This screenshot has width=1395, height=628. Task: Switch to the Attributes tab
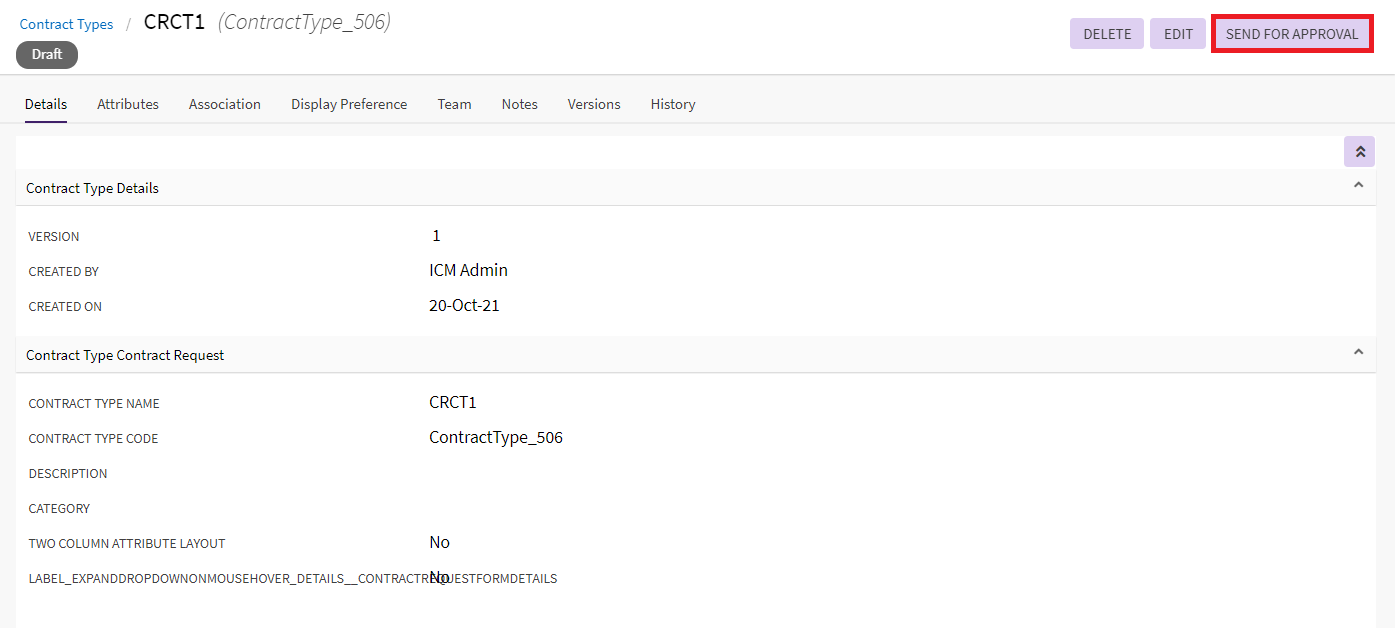[128, 104]
